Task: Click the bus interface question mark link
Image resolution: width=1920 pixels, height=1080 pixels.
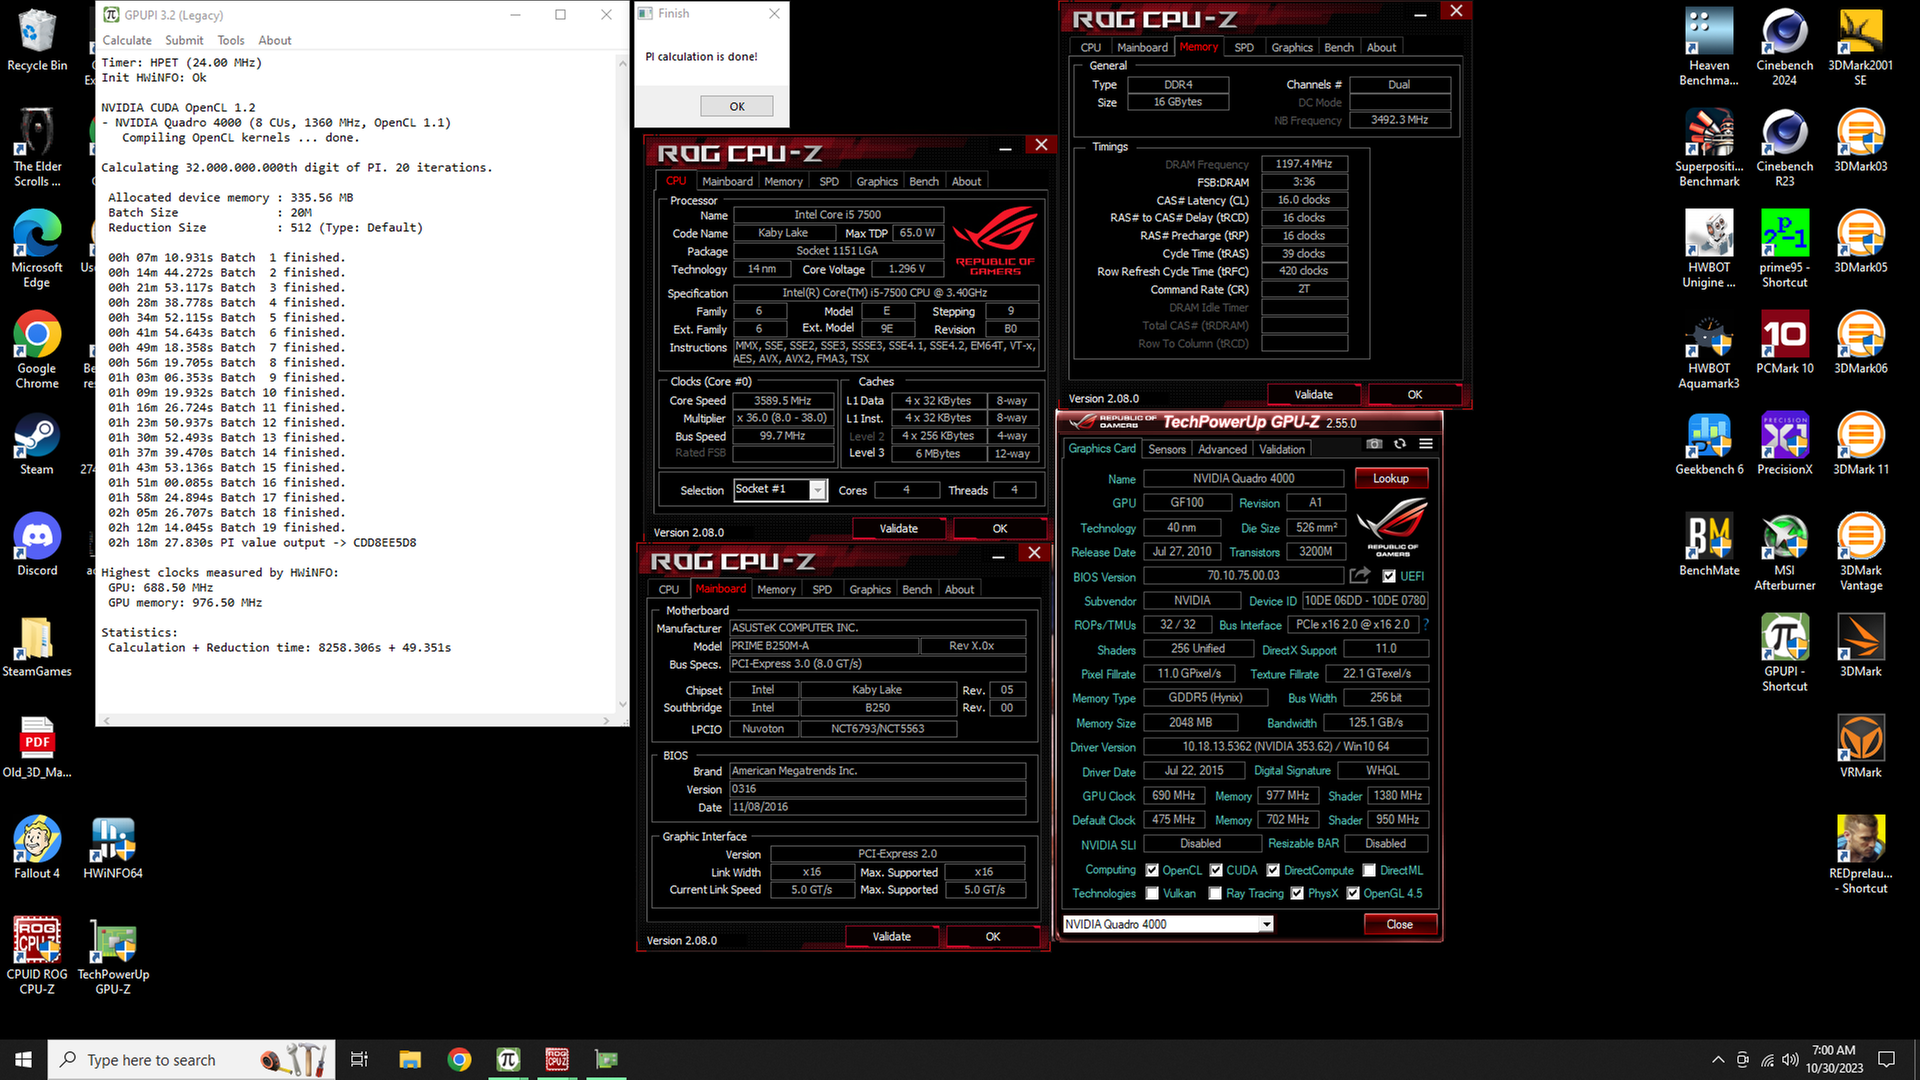Action: pos(1426,624)
